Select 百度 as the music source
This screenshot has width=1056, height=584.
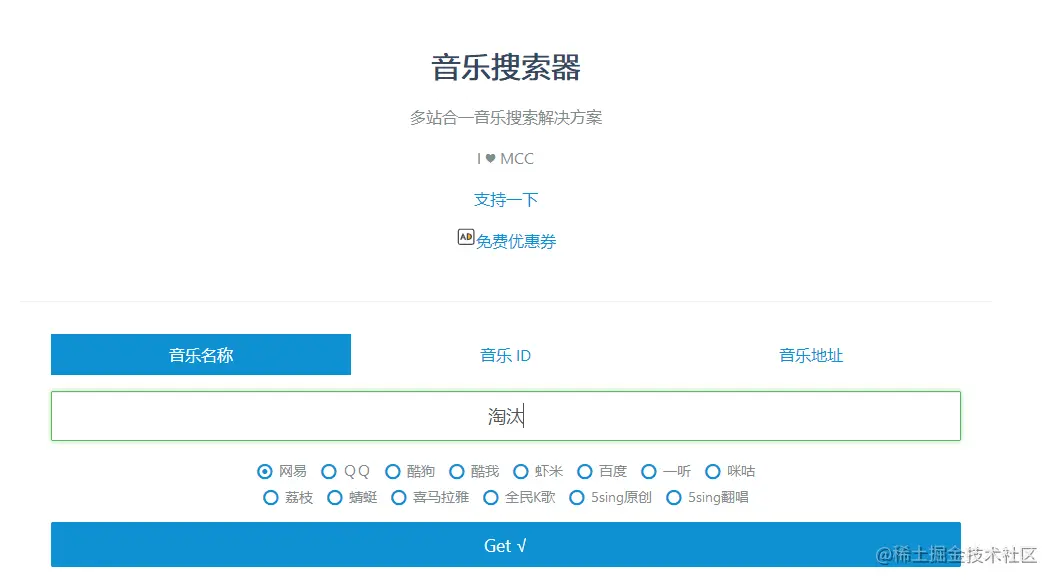pos(585,471)
